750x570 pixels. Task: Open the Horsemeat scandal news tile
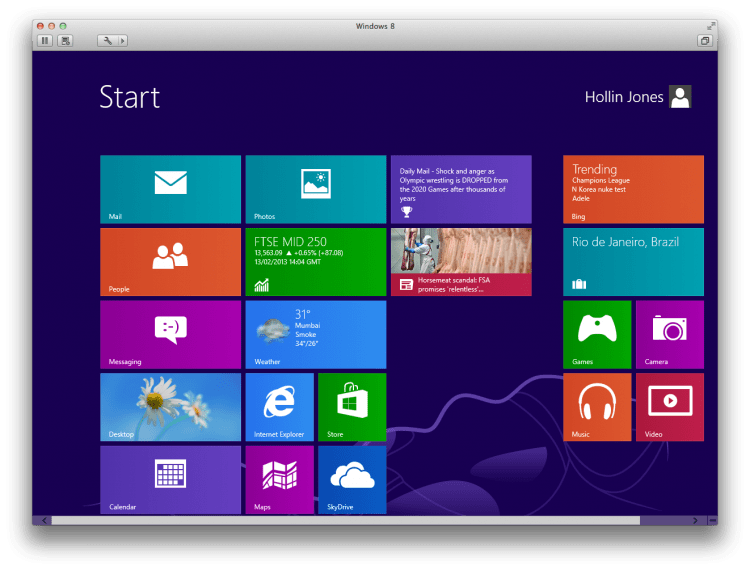(x=461, y=262)
